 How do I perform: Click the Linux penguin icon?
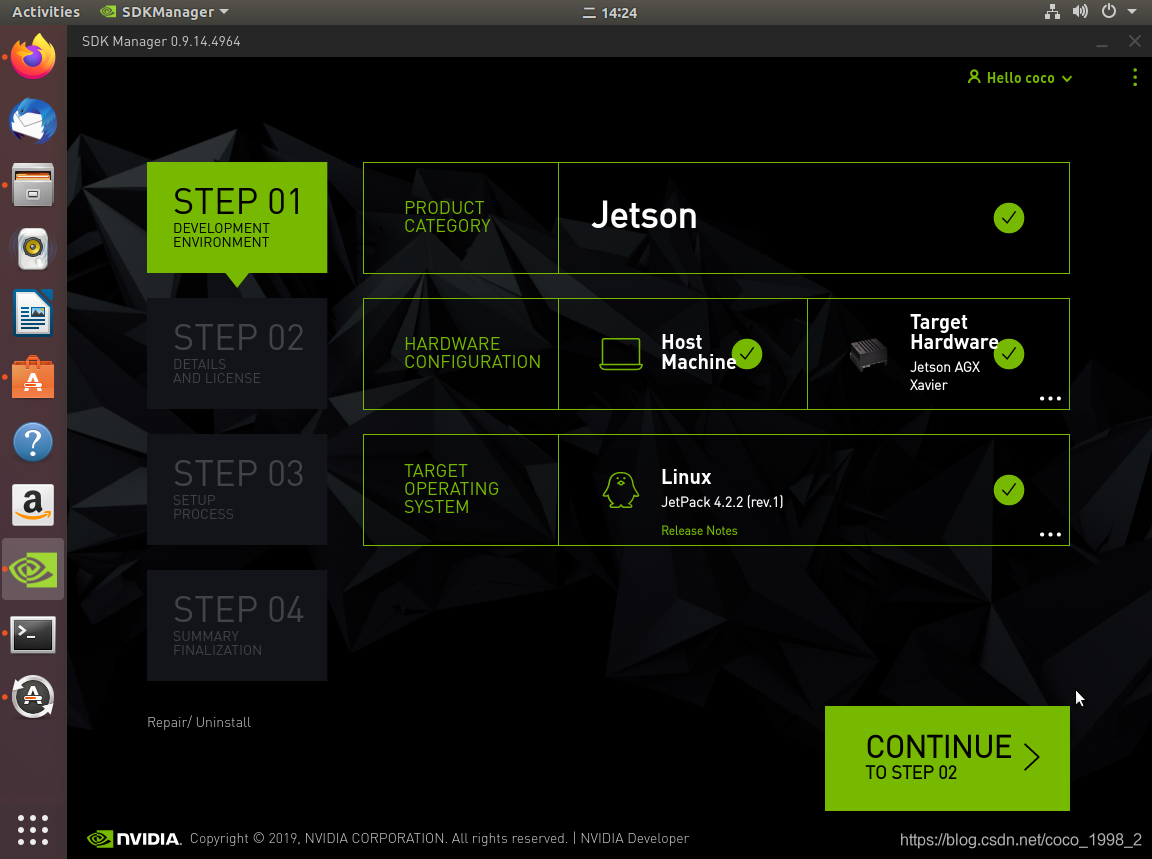pos(621,490)
